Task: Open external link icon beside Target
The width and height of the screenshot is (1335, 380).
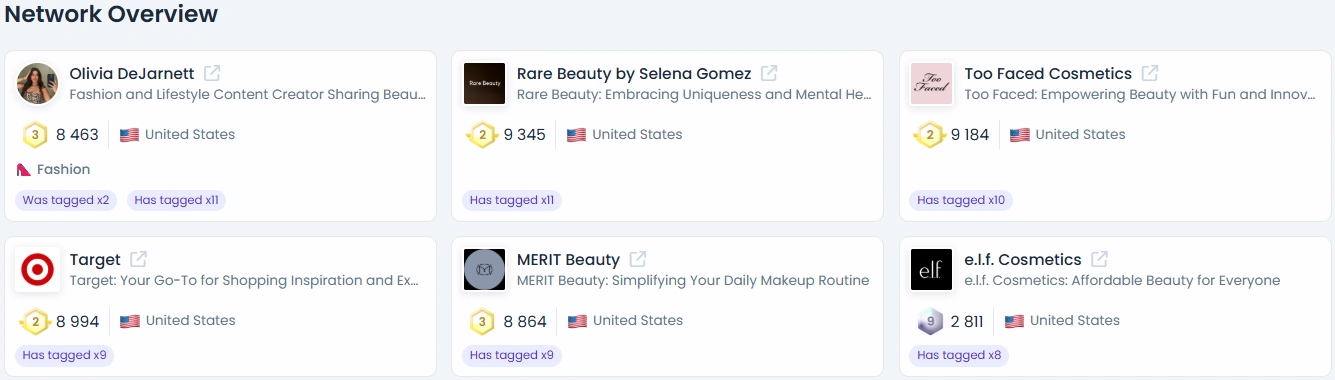Action: (x=139, y=259)
